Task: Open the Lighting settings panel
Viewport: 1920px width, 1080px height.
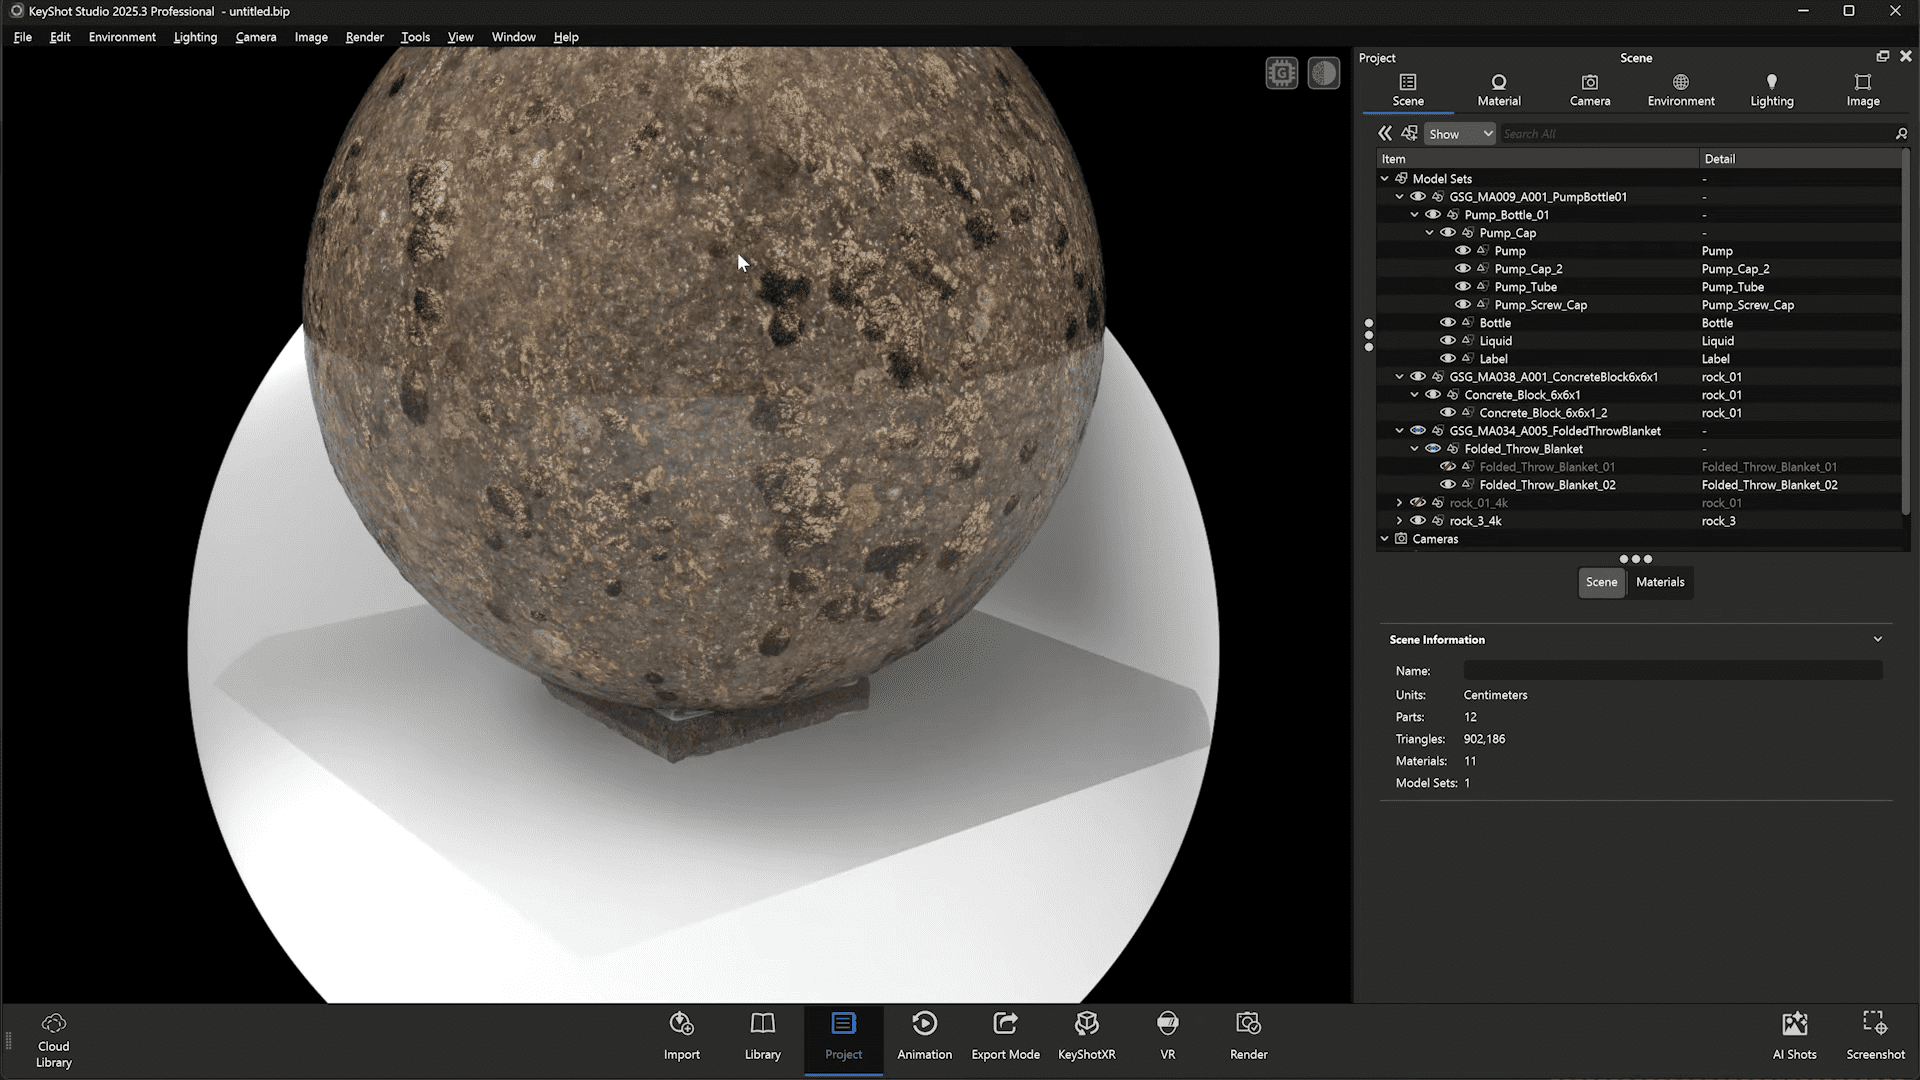Action: [x=1771, y=90]
